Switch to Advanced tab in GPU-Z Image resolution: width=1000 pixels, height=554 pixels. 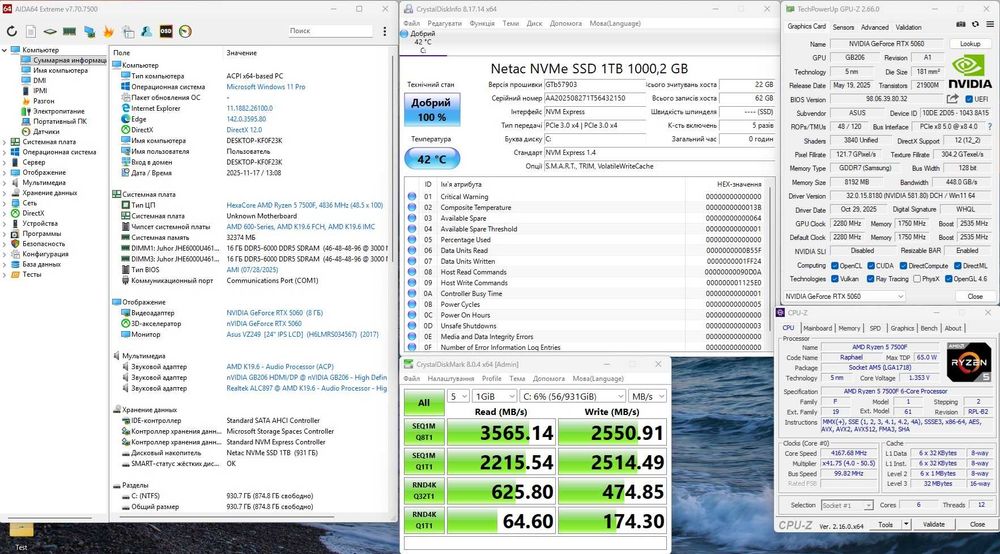pos(874,27)
